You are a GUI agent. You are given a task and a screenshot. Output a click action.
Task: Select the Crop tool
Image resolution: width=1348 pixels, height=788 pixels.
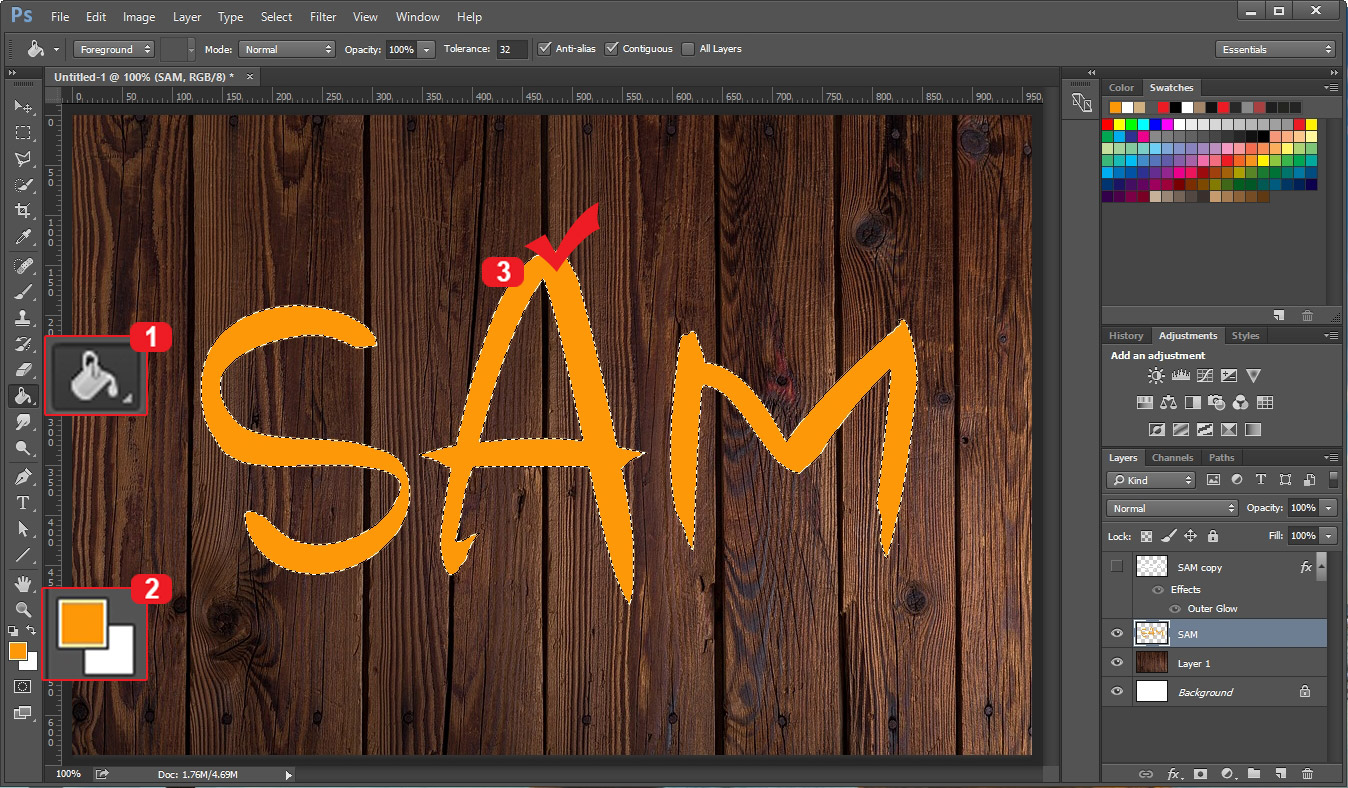pos(23,211)
